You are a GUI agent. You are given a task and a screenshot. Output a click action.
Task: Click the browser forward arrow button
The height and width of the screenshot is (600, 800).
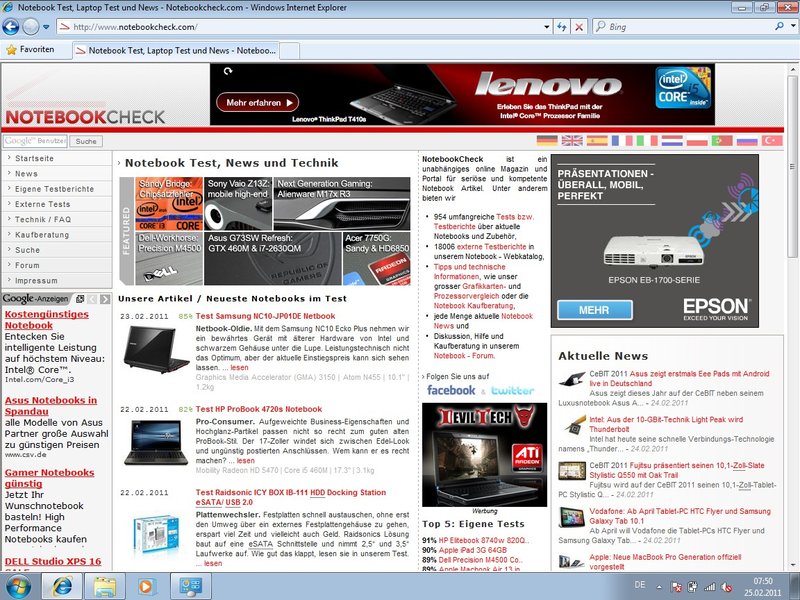click(x=30, y=27)
